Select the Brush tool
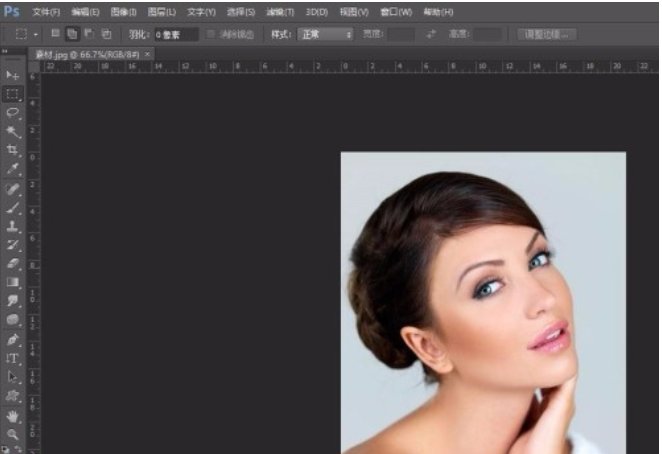 click(x=13, y=207)
